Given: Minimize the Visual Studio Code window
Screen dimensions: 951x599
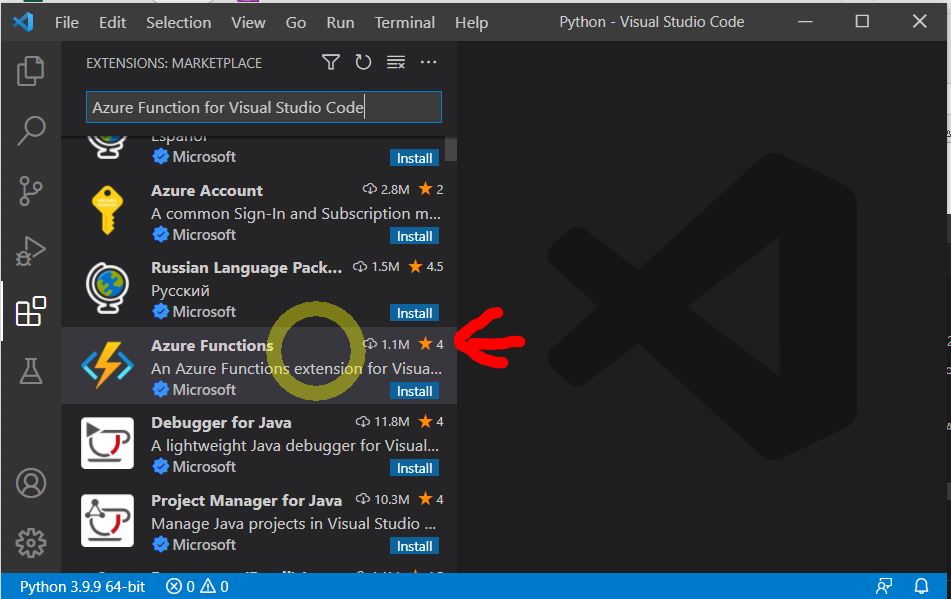Looking at the screenshot, I should 805,21.
